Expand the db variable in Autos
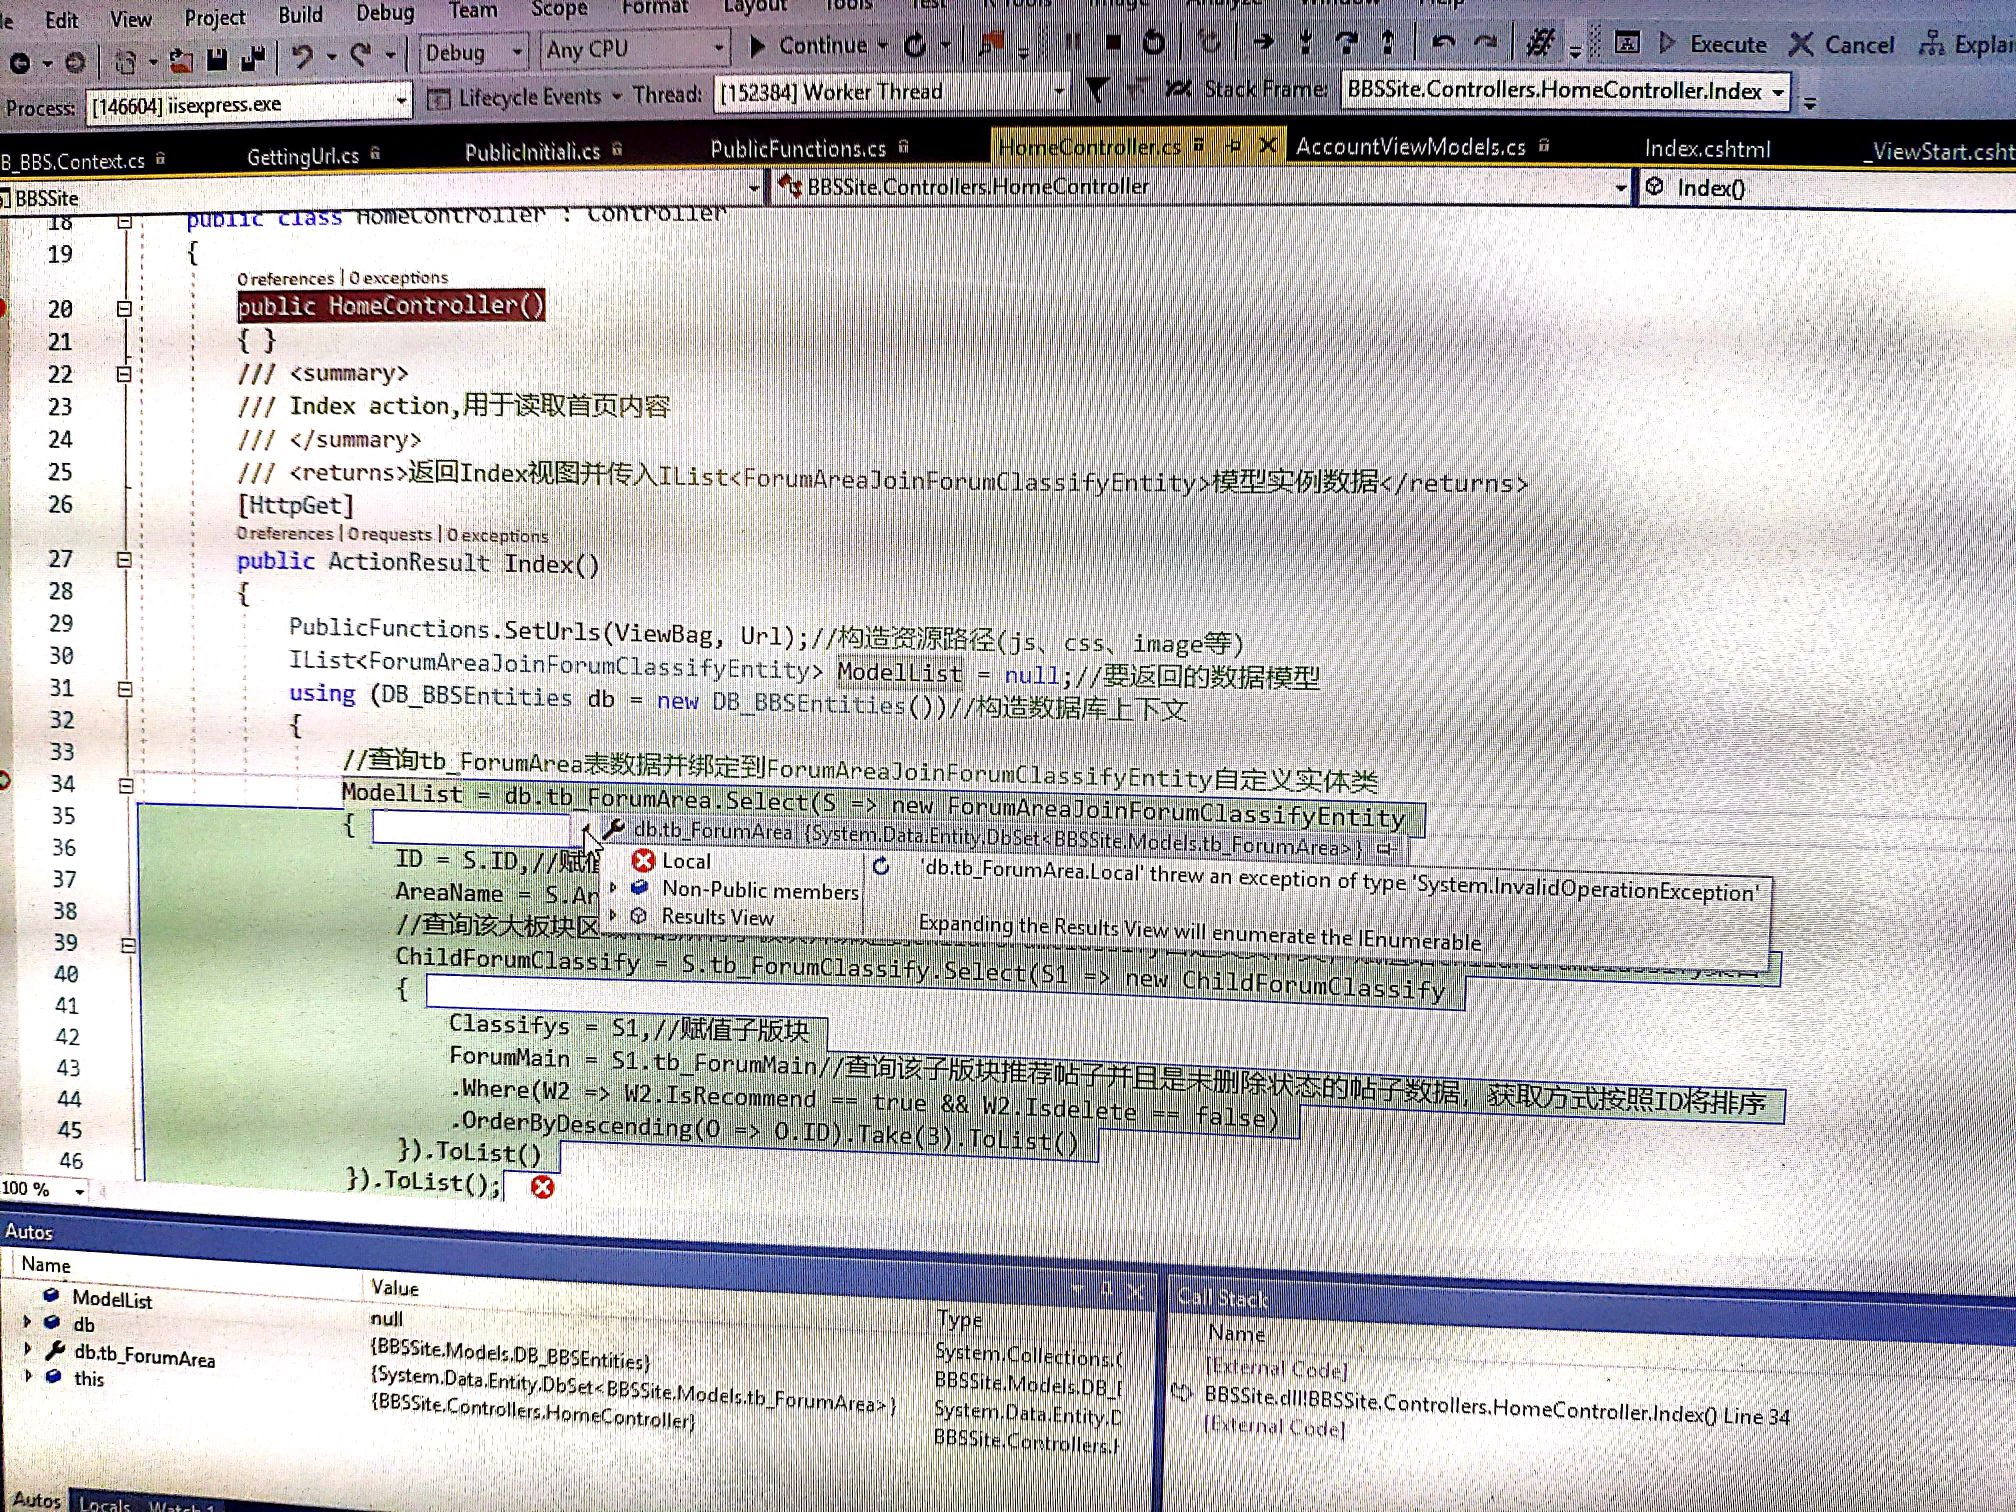Screen dimensions: 2016x1512 [27, 1322]
